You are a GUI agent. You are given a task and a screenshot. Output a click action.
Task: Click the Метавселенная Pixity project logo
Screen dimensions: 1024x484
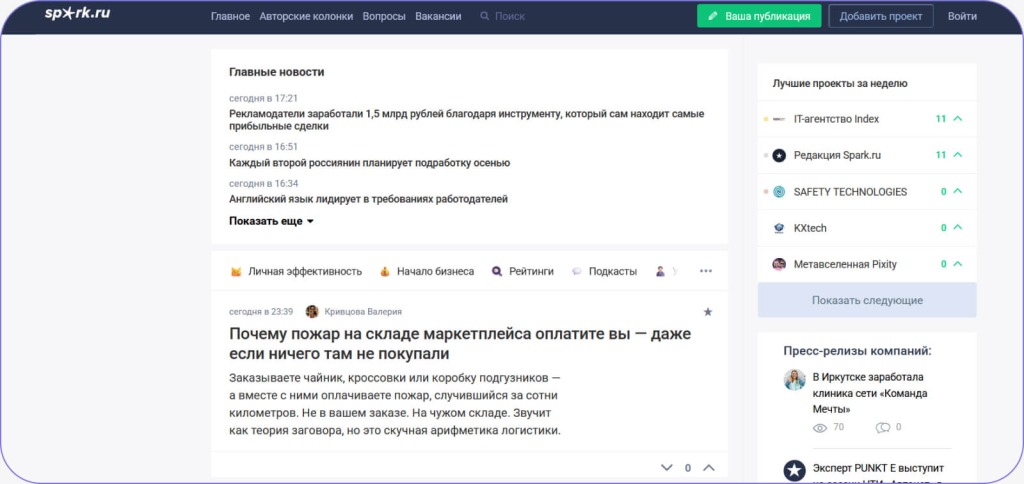(x=779, y=265)
